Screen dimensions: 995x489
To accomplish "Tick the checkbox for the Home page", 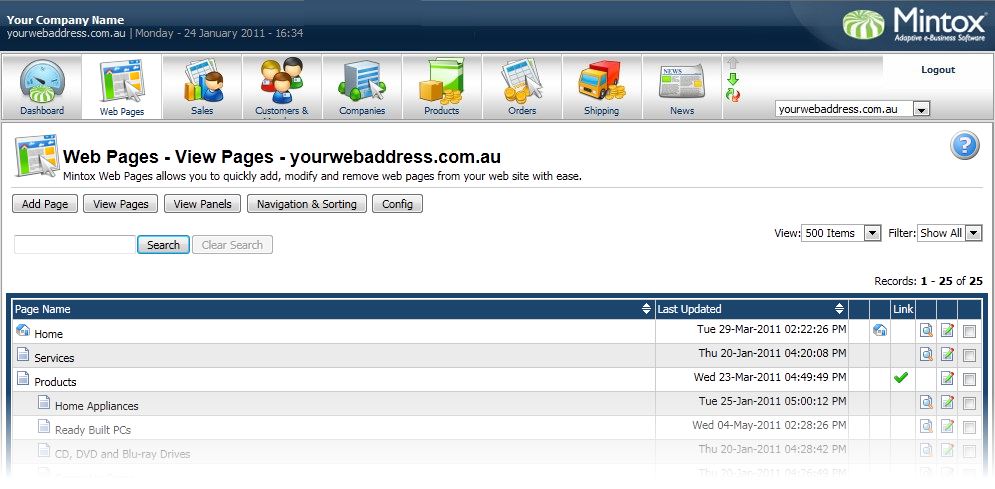I will point(969,332).
